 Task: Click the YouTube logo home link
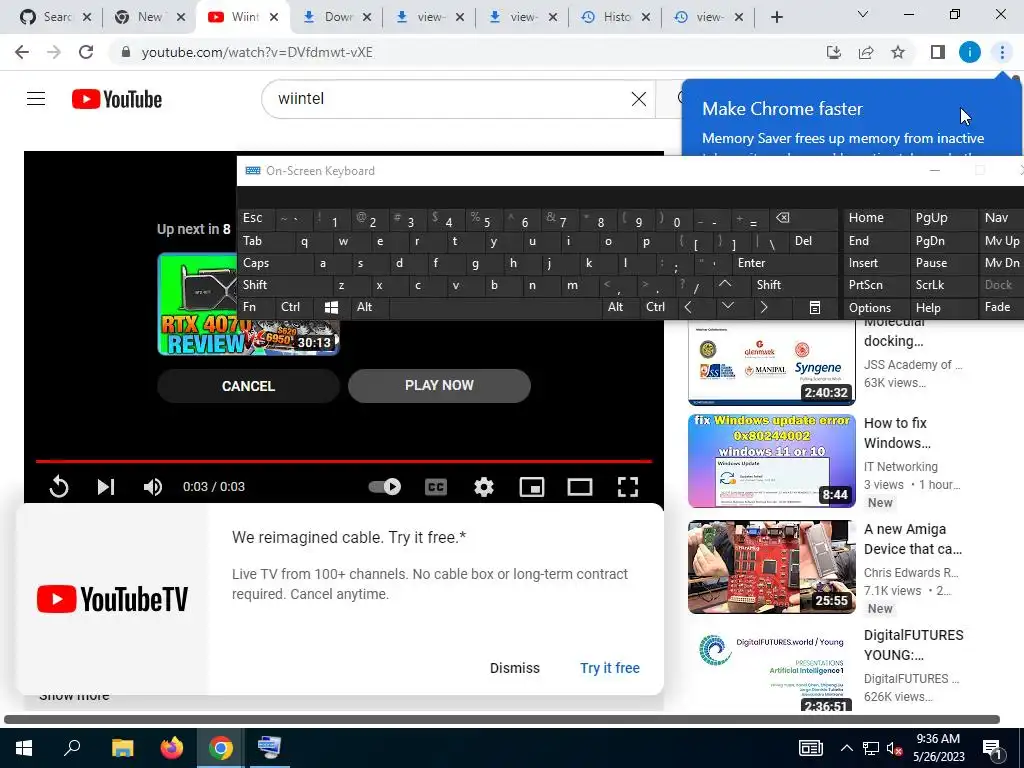(117, 99)
